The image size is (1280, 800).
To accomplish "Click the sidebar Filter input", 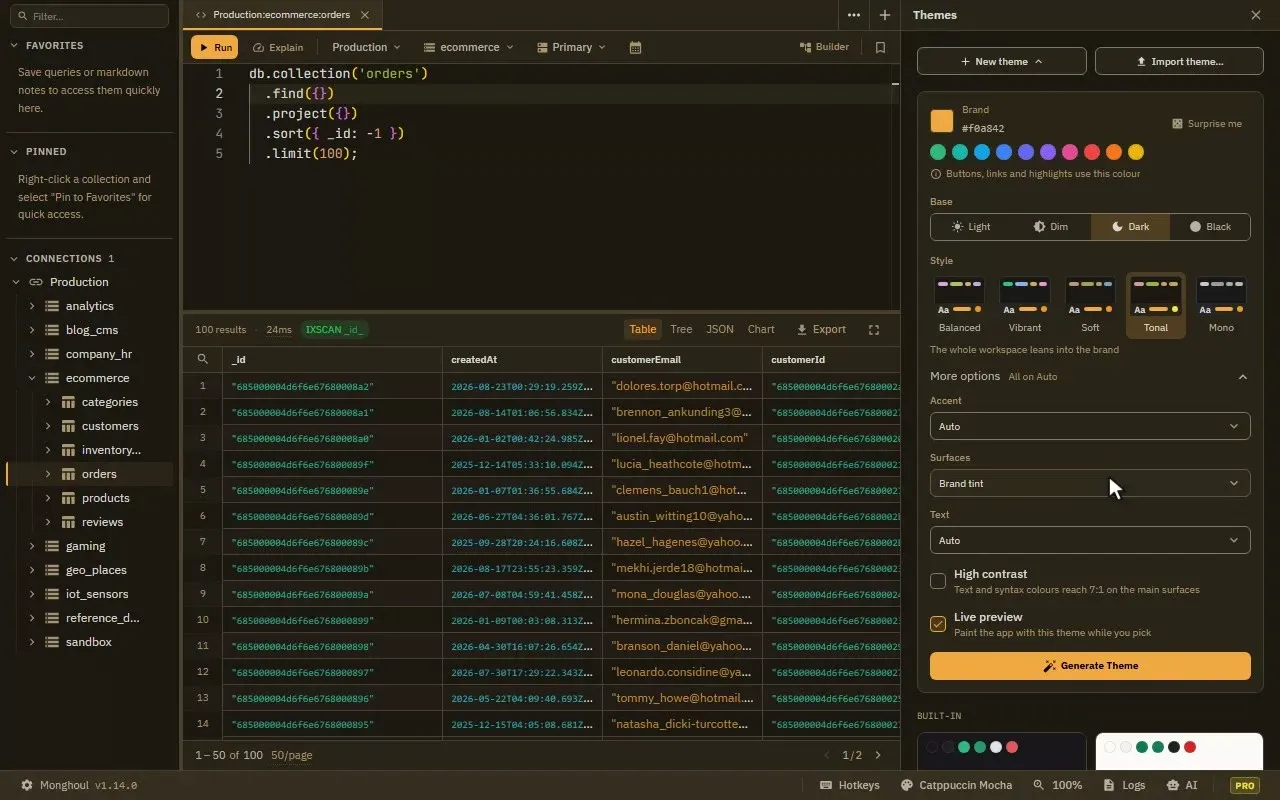I will (x=89, y=16).
